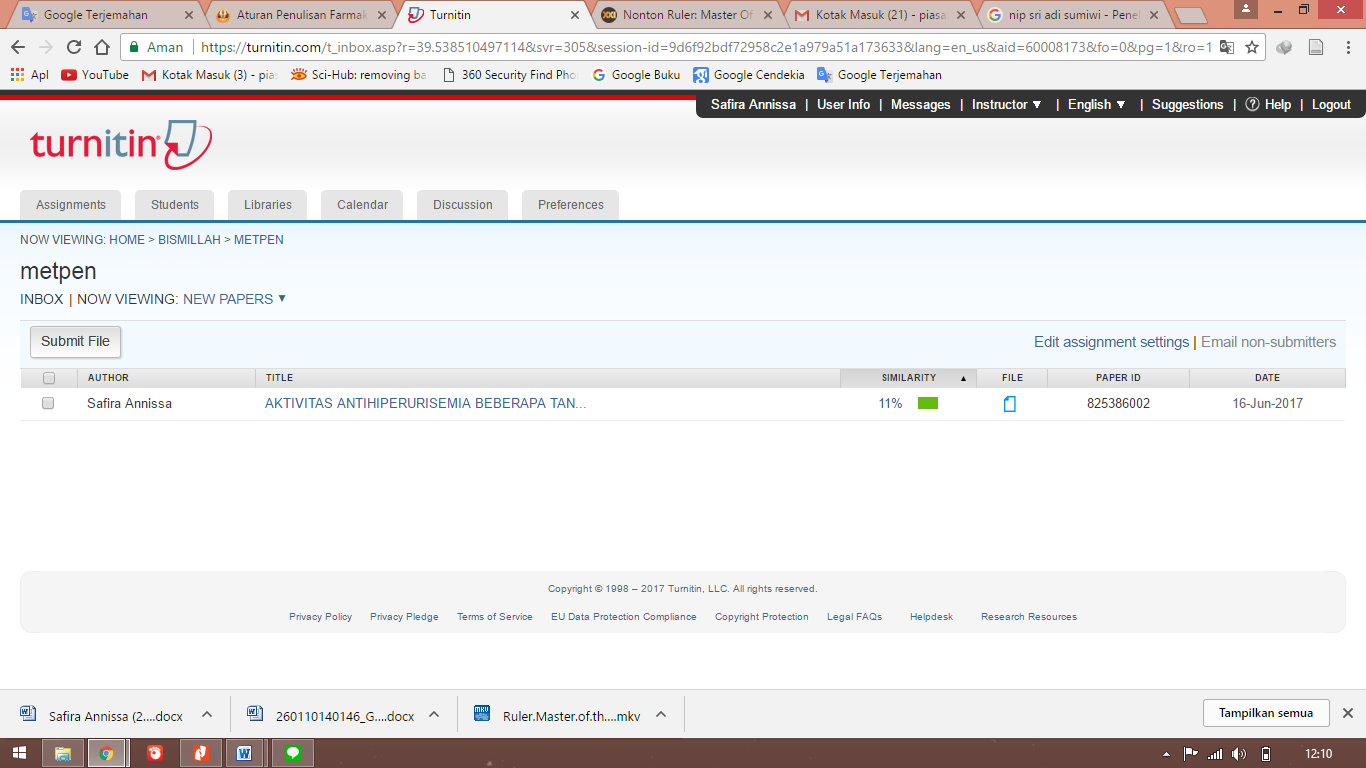Switch to Chrome in the taskbar
The width and height of the screenshot is (1366, 768).
pos(107,753)
